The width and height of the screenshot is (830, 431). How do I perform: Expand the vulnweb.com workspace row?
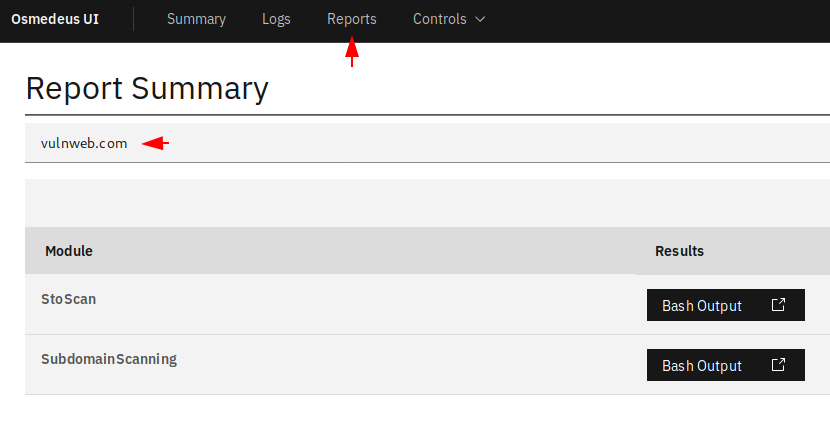pos(427,143)
